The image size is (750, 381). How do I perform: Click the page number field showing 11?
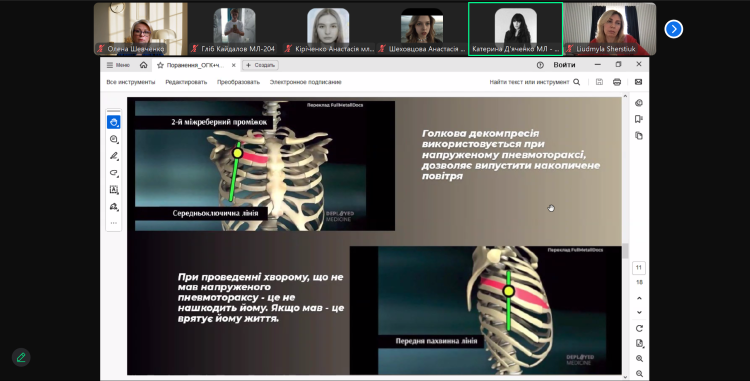(x=639, y=268)
